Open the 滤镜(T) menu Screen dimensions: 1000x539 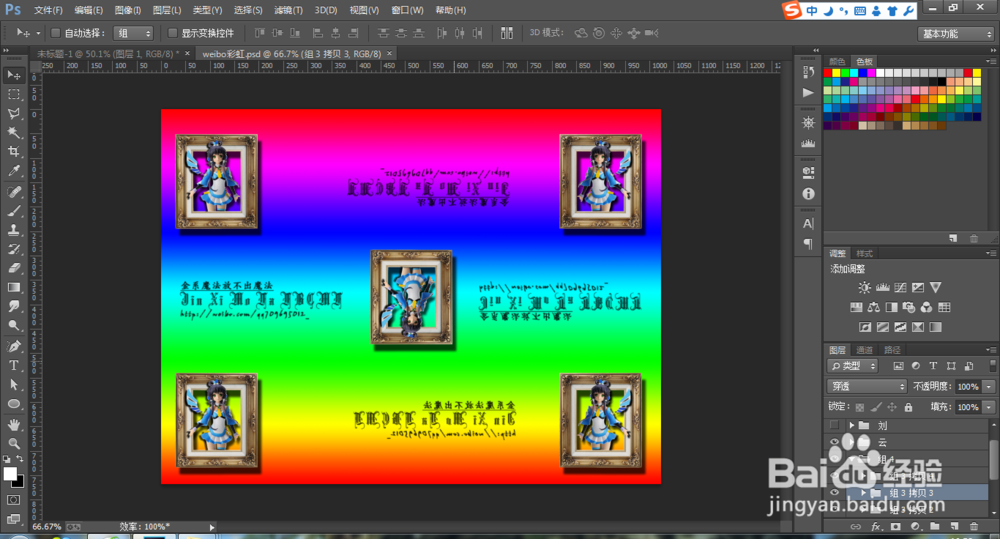point(288,10)
